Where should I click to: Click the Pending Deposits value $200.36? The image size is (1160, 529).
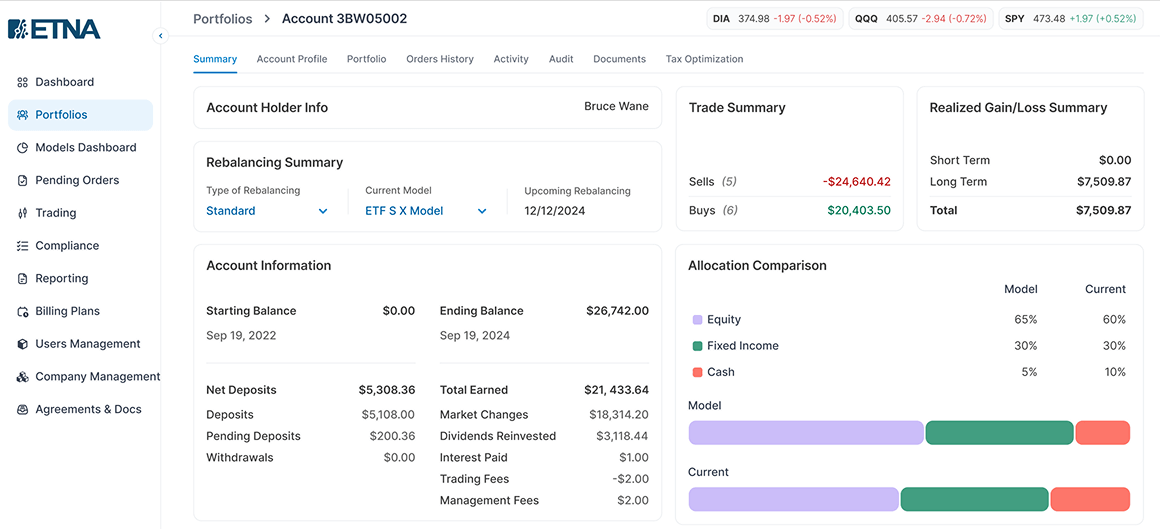pos(392,436)
